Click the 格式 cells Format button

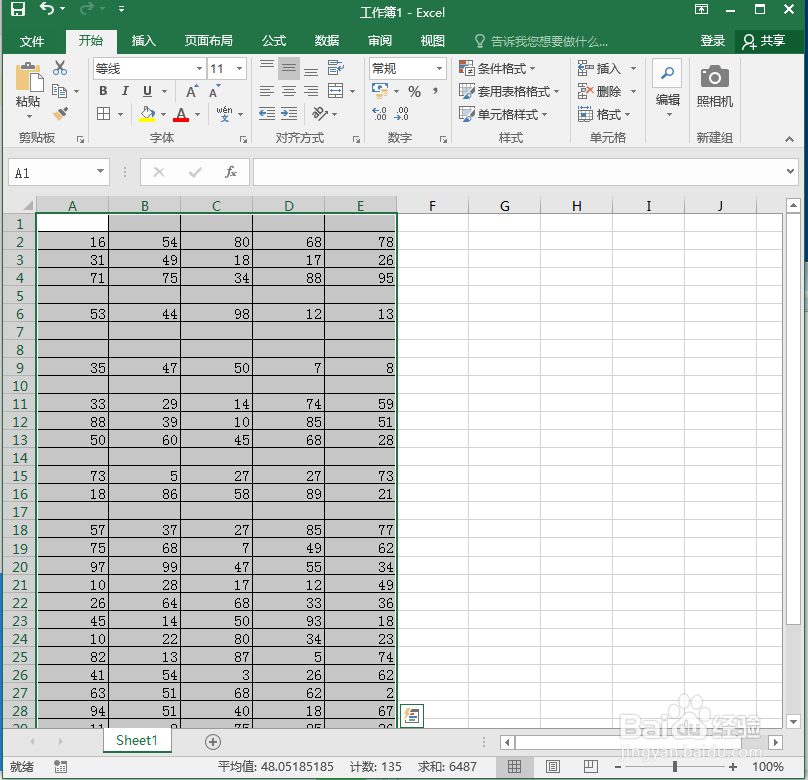(x=604, y=114)
